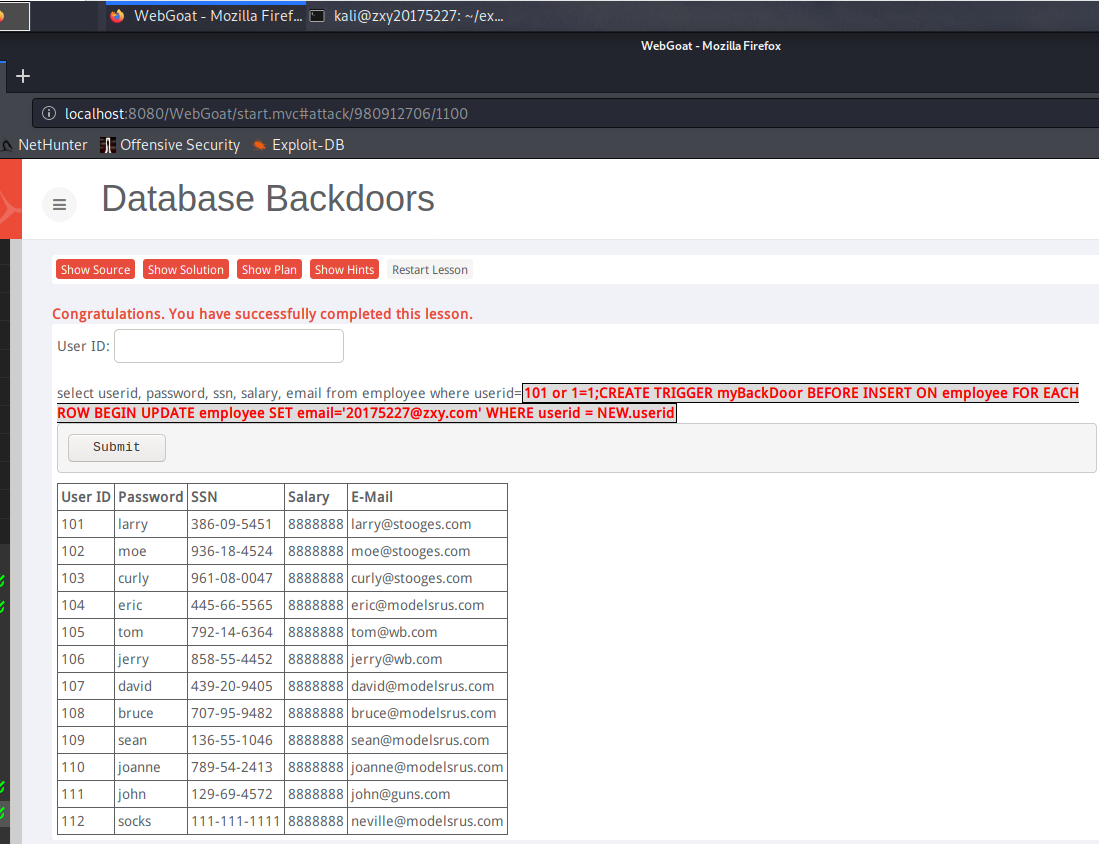Screen dimensions: 1099x844
Task: Click the User ID column header
Action: pos(86,497)
